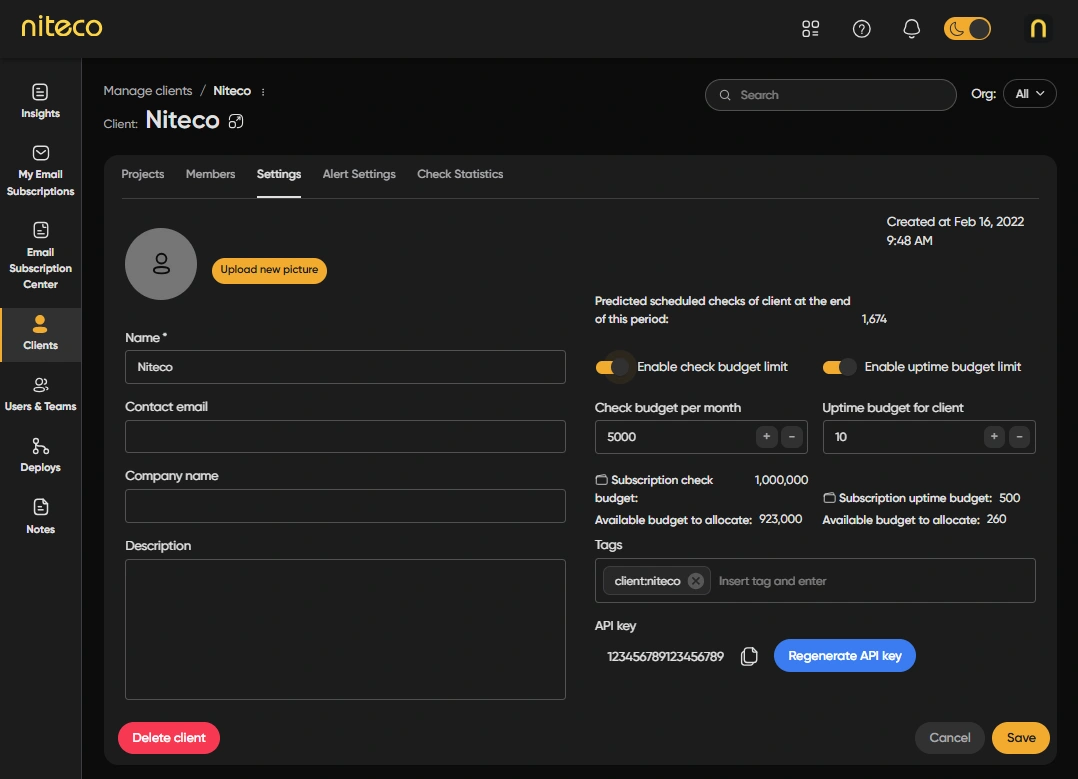Click Upload new picture button

pos(270,270)
